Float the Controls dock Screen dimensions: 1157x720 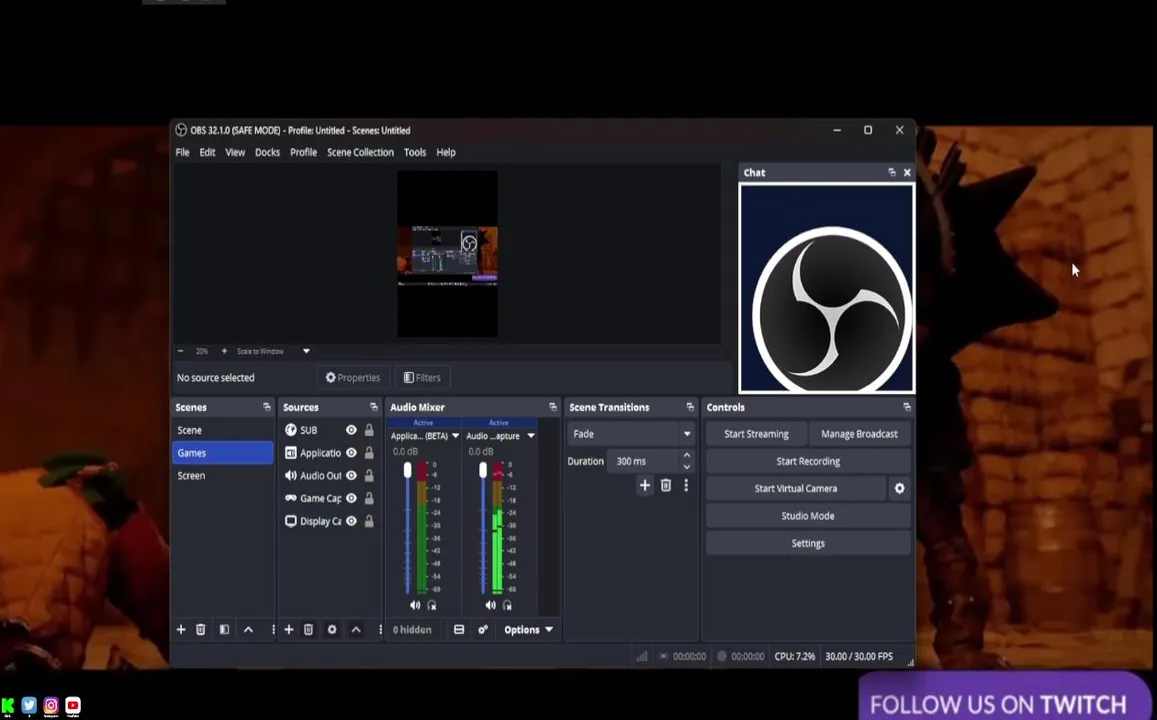[907, 407]
